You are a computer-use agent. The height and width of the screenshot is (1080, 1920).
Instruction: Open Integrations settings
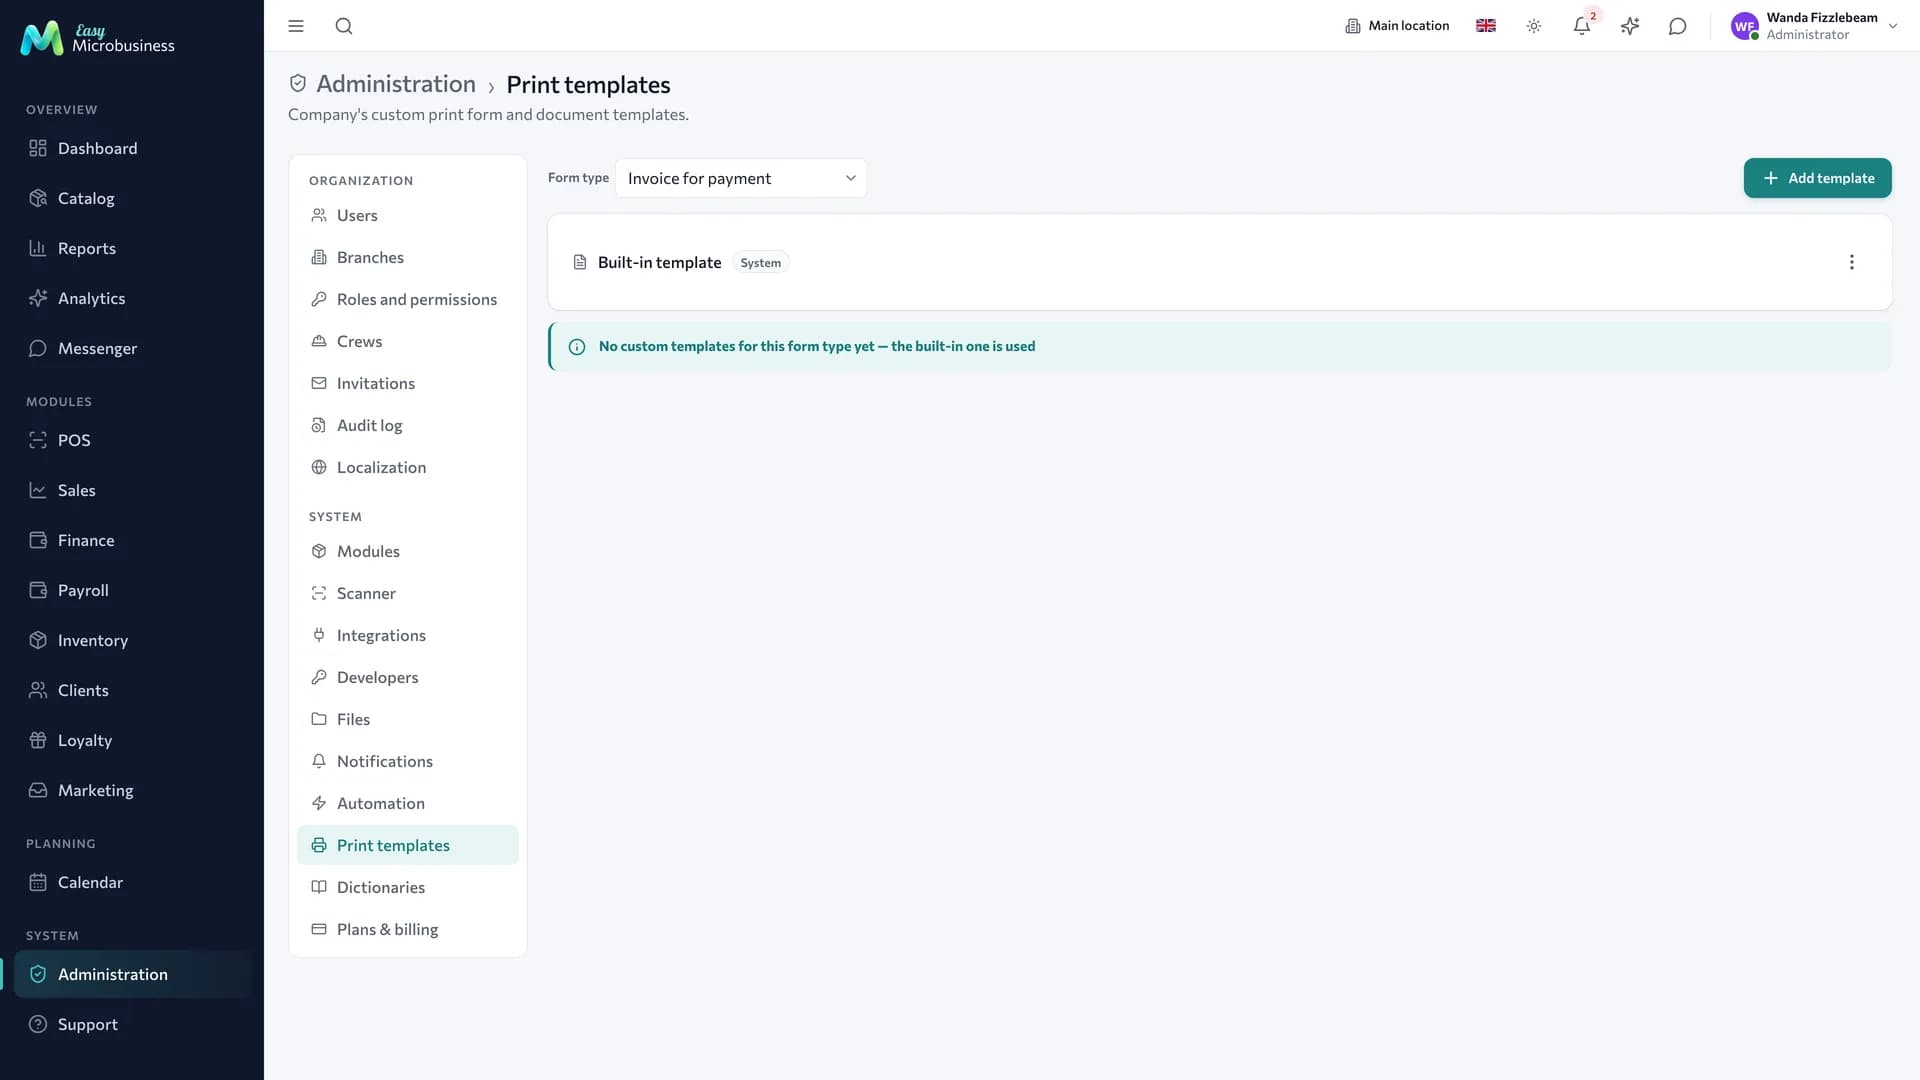pyautogui.click(x=408, y=635)
